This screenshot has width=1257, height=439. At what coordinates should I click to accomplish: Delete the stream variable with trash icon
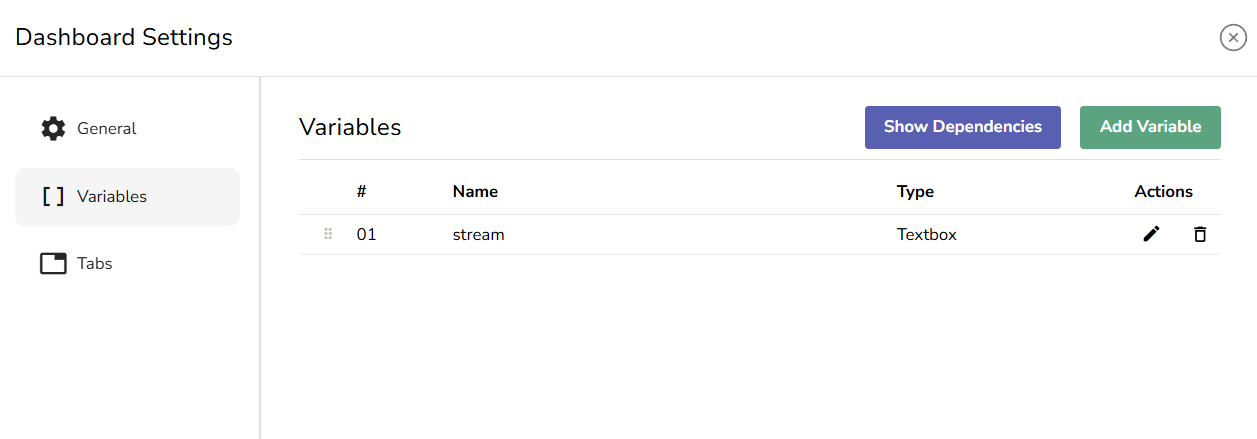coord(1200,234)
